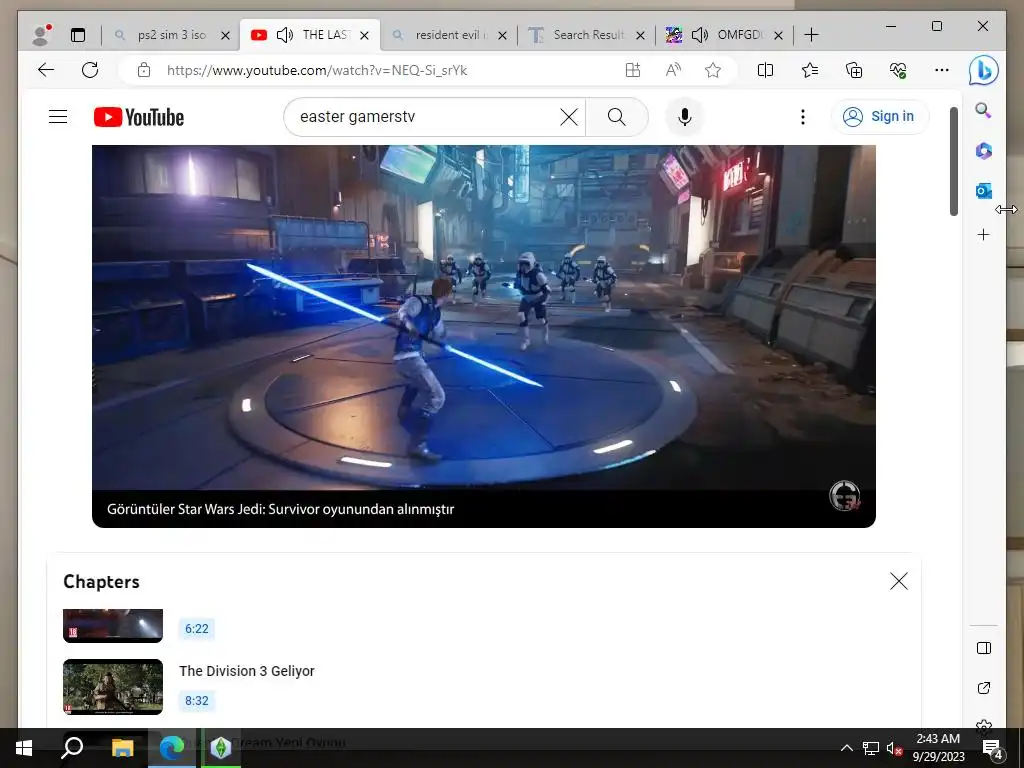Open Collections panel

[854, 70]
